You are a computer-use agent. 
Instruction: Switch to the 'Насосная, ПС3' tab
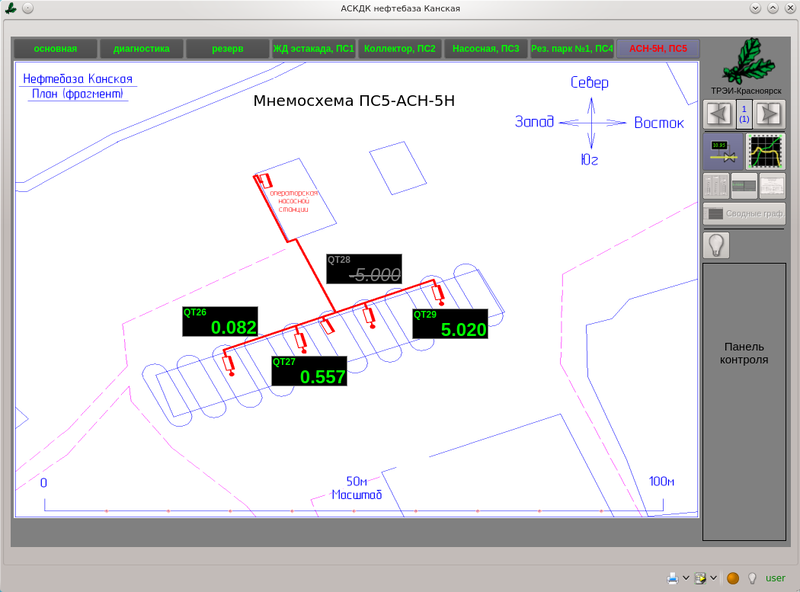click(x=485, y=48)
